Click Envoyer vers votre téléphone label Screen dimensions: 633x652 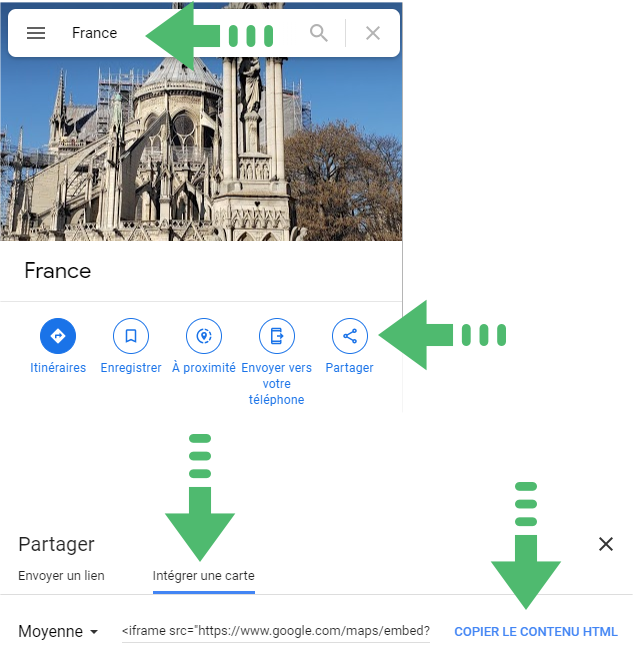pos(277,383)
